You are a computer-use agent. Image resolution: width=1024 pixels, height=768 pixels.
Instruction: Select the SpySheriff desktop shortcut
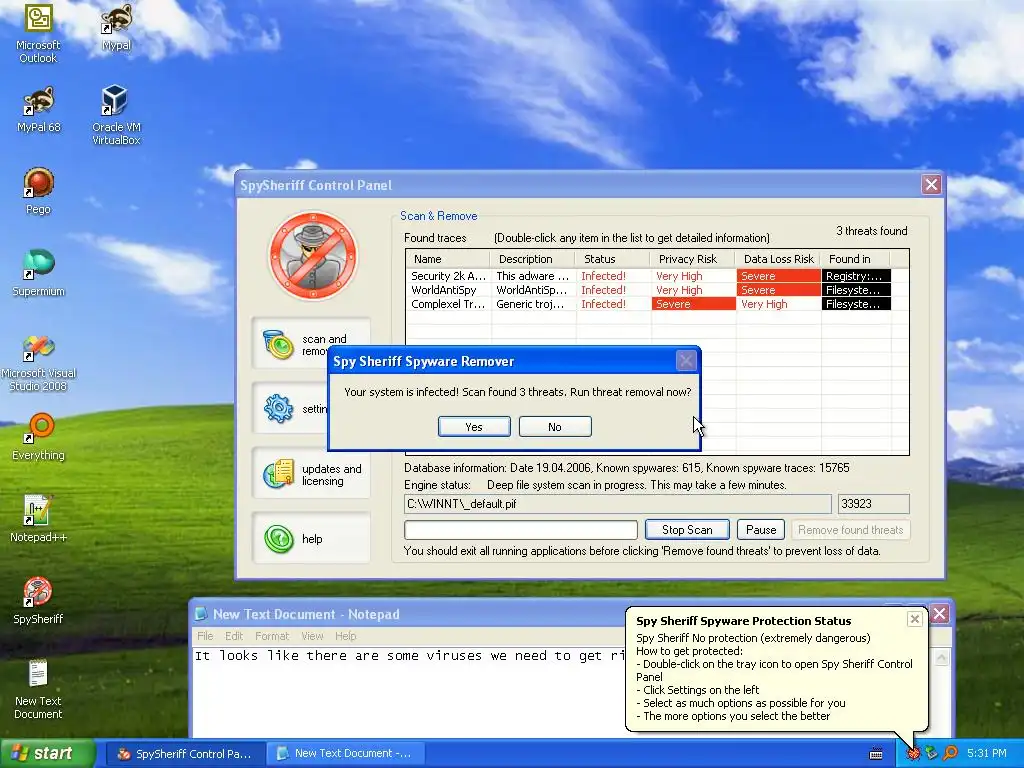tap(39, 601)
